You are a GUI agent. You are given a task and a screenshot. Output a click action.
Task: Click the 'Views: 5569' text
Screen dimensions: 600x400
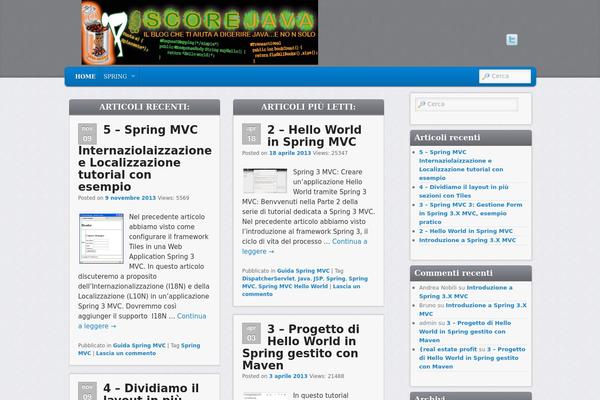click(173, 198)
